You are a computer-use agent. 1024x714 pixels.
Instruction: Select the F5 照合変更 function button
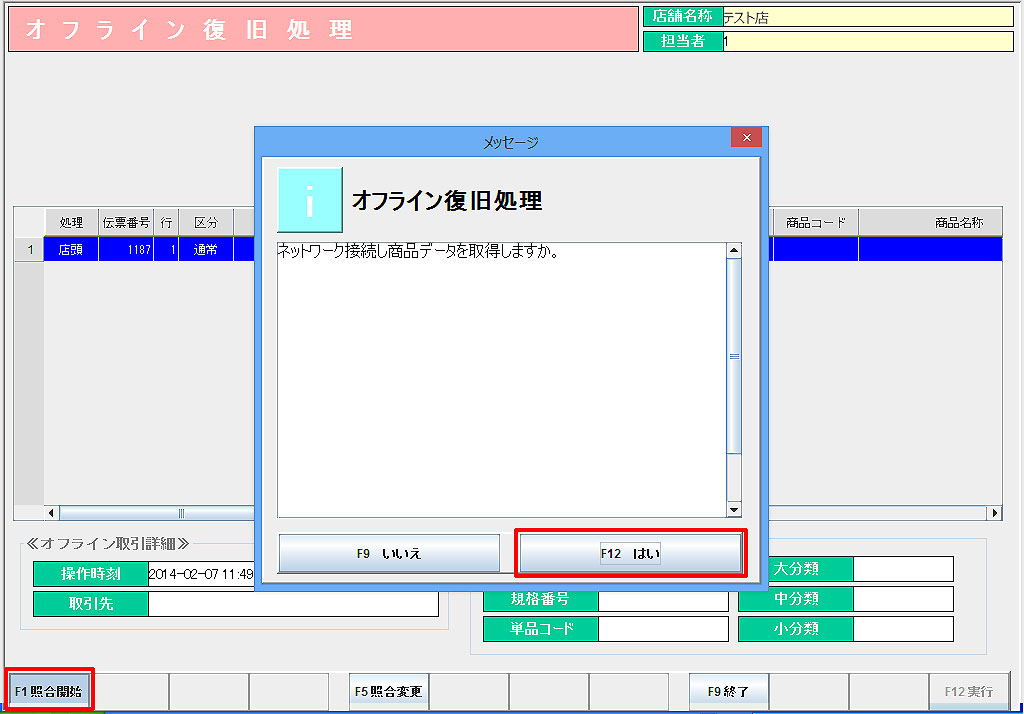[388, 691]
